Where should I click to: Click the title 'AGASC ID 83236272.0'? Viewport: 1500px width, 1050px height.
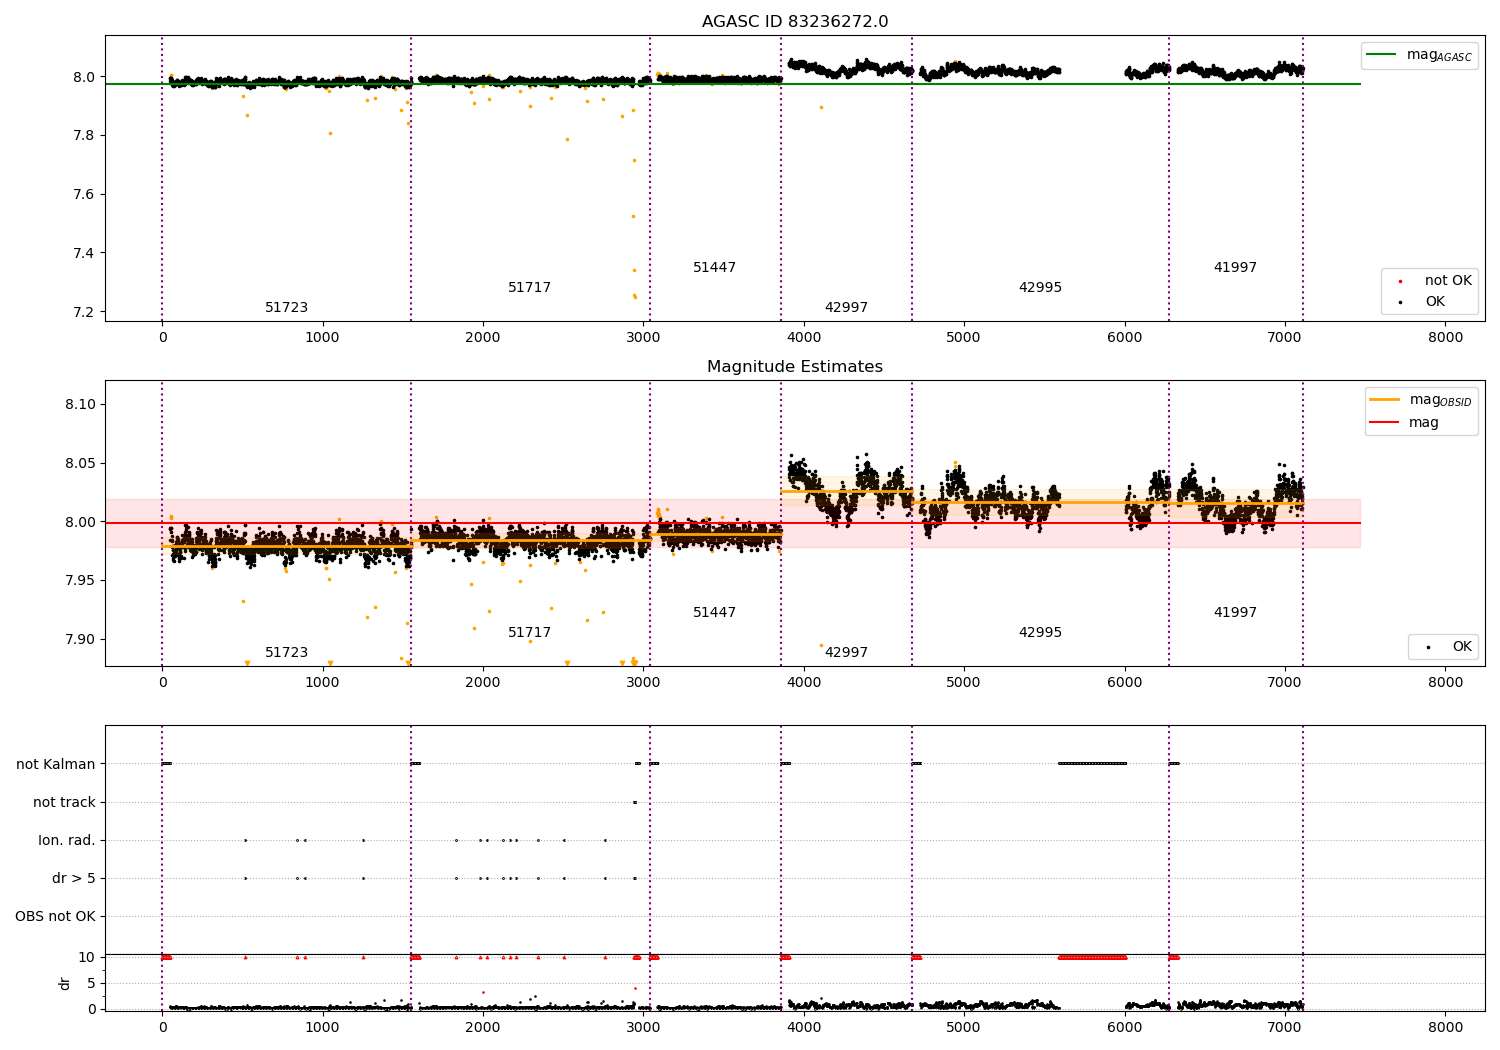795,22
